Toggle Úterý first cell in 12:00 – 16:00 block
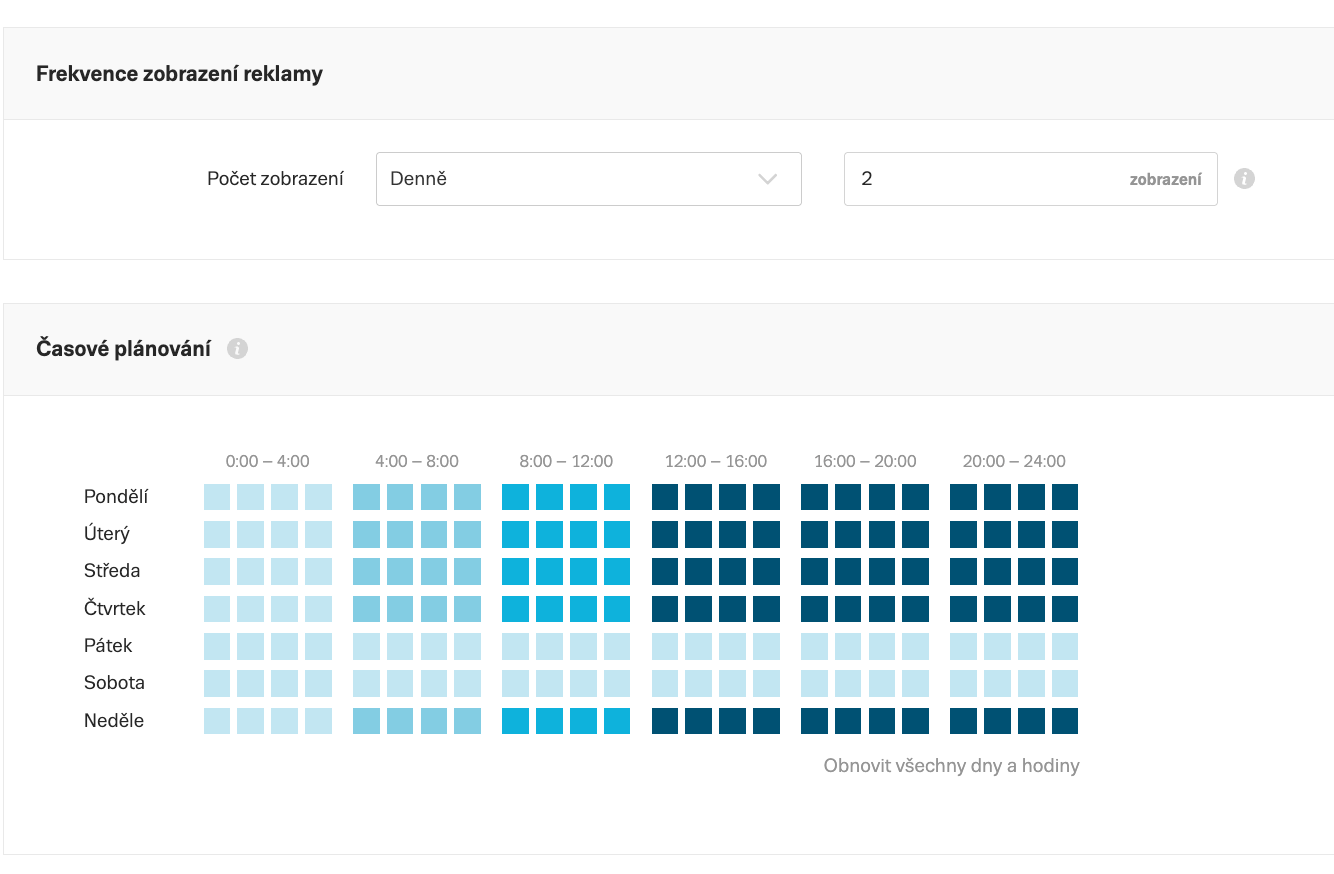1334x874 pixels. point(665,534)
